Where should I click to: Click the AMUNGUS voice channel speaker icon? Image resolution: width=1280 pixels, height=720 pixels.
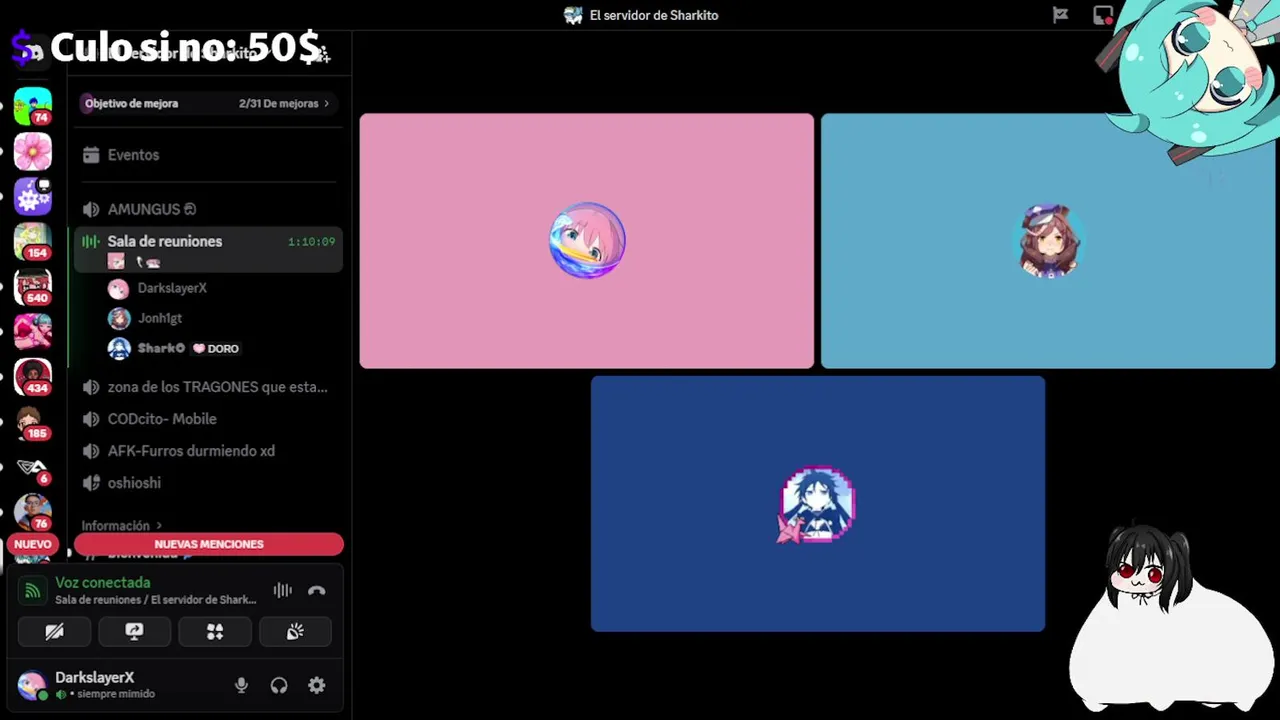click(91, 209)
